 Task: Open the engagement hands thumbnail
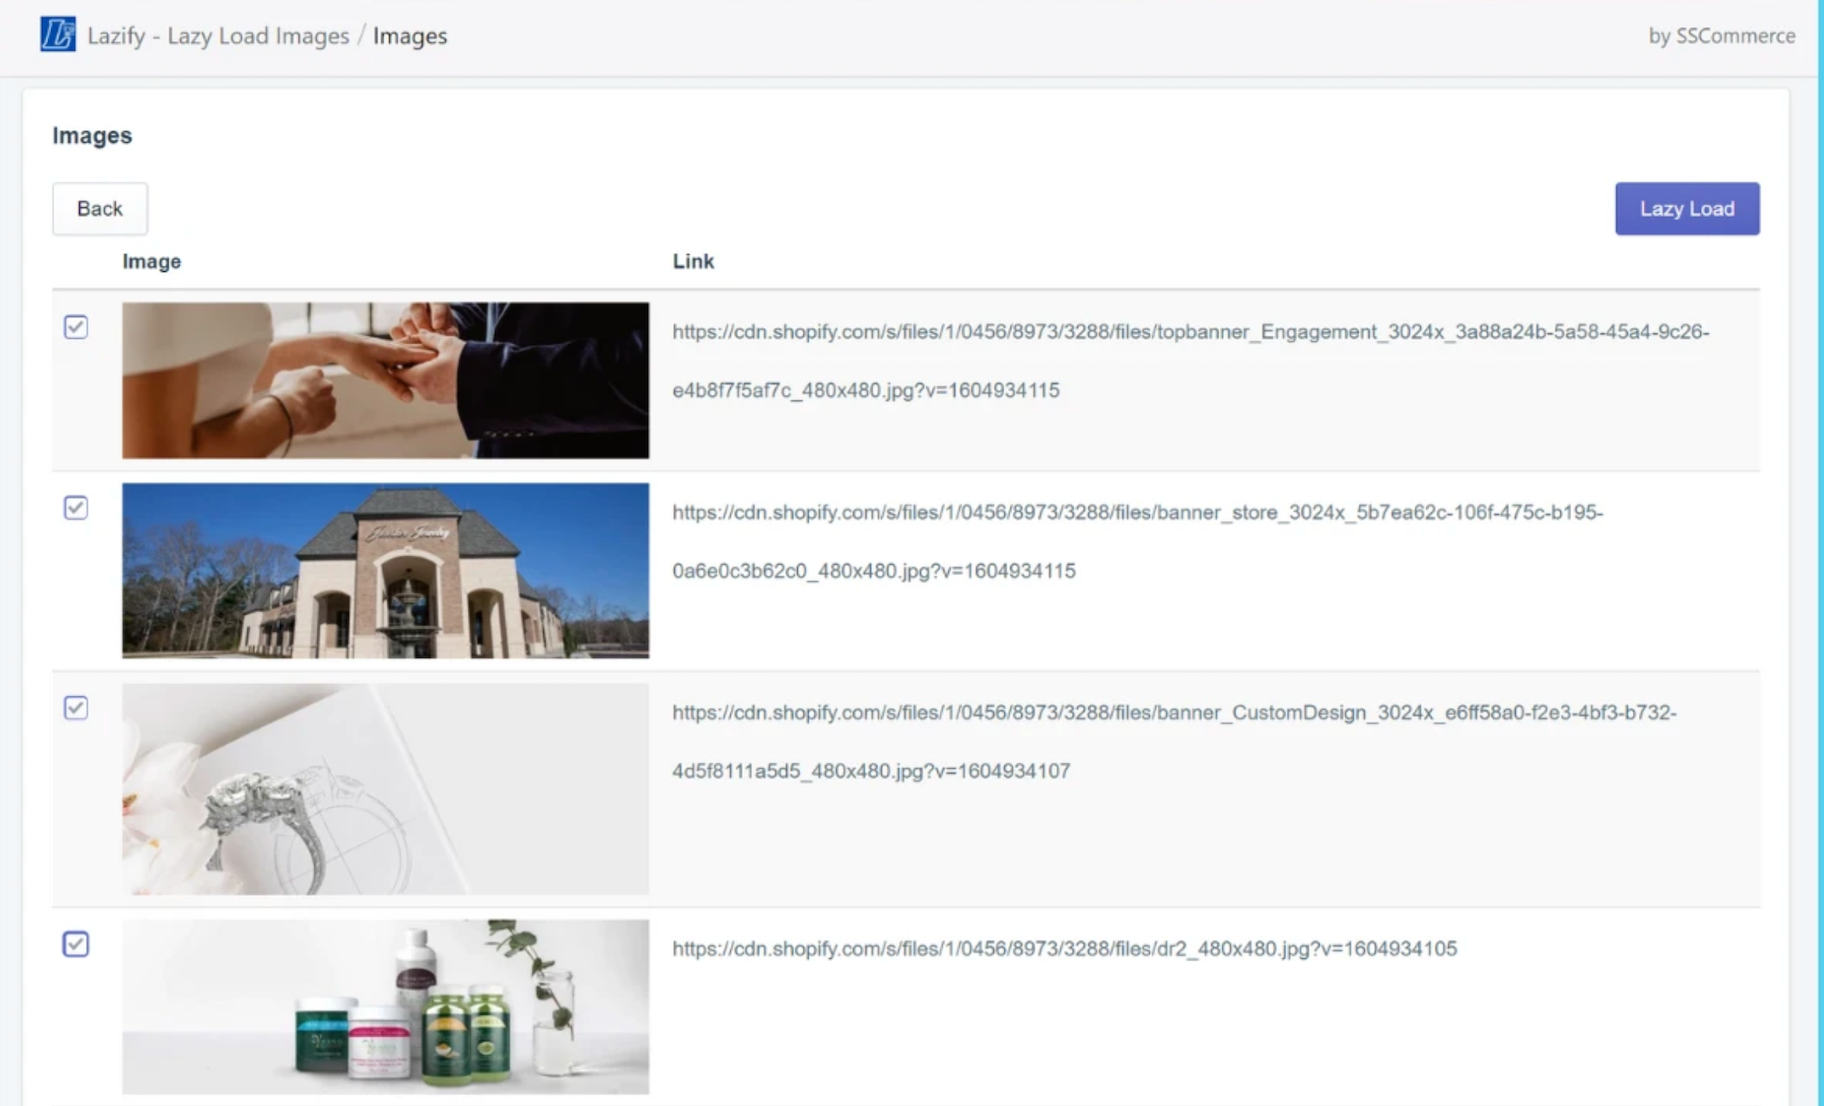(x=385, y=380)
